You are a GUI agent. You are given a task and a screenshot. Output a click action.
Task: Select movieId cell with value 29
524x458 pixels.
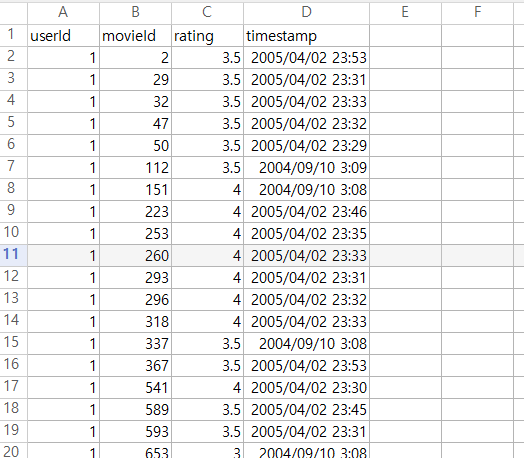[x=135, y=80]
